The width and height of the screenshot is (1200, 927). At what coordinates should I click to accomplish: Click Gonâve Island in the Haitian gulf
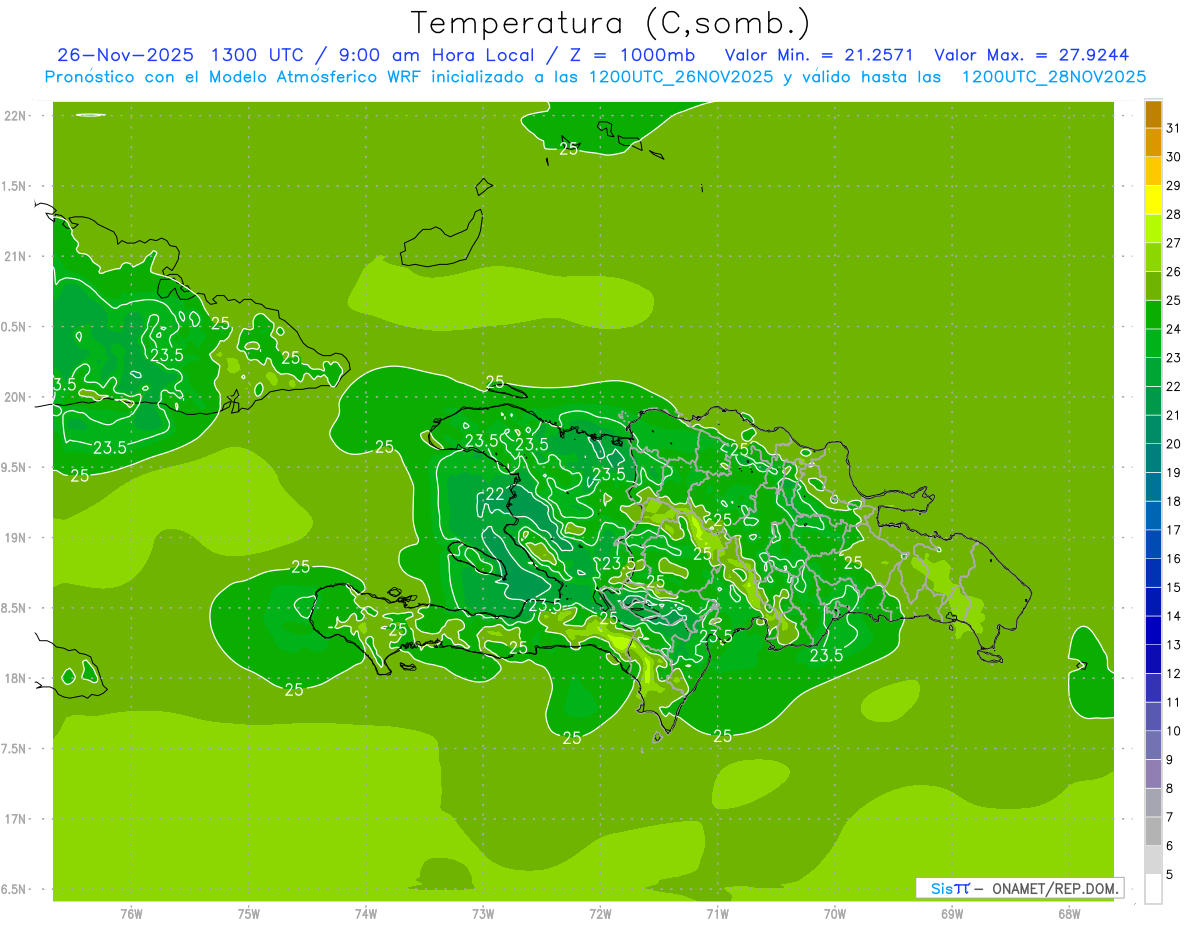click(492, 562)
